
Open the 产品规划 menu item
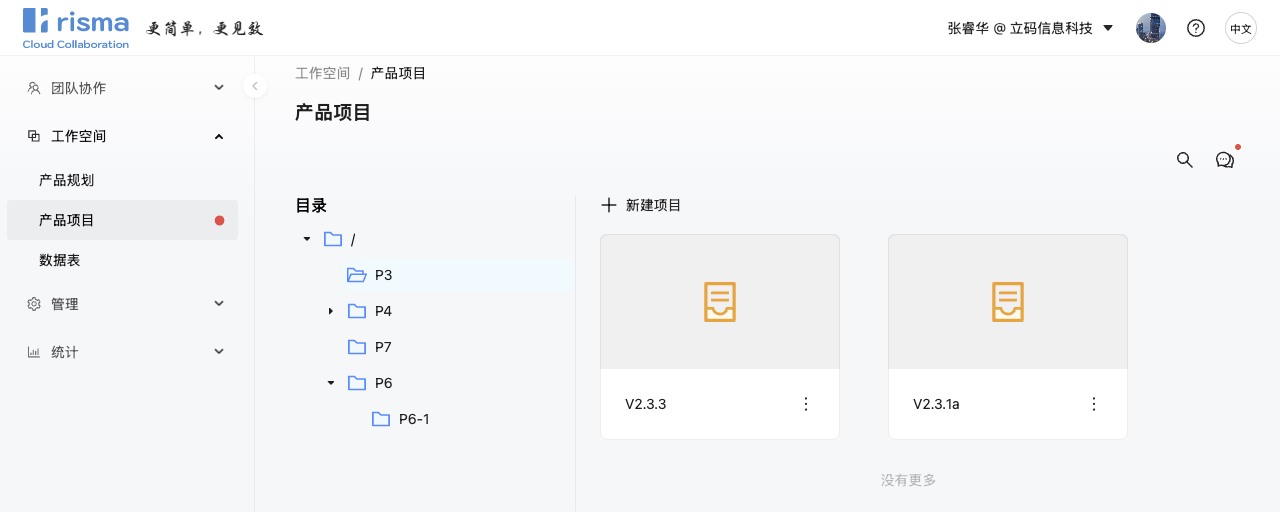(x=66, y=180)
